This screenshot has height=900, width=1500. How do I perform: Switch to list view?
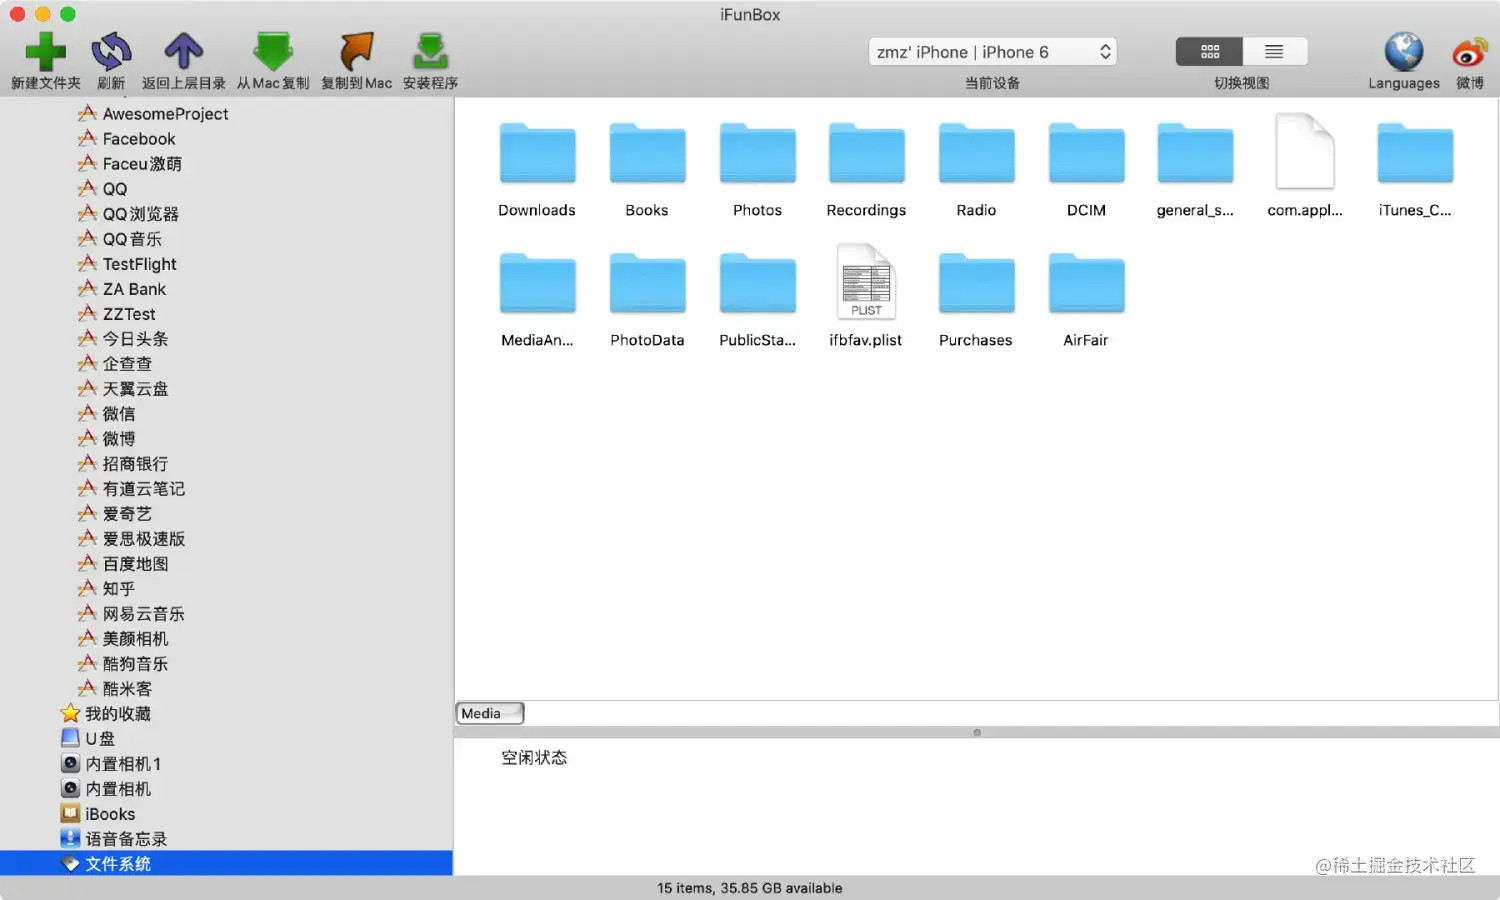click(x=1274, y=52)
